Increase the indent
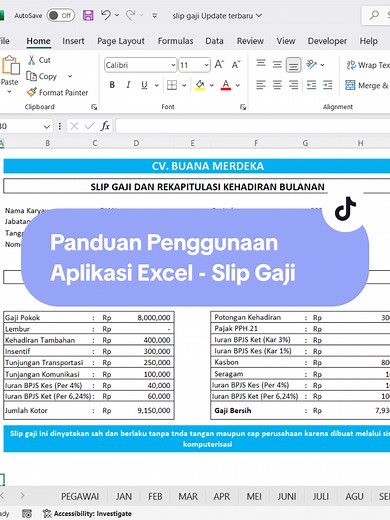Viewport: 390px width, 520px height. 328,85
